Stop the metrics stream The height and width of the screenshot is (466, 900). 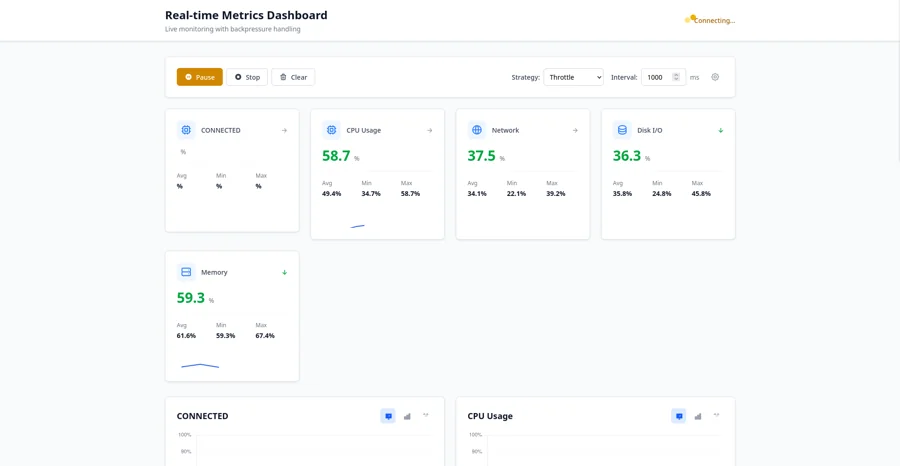pyautogui.click(x=247, y=77)
